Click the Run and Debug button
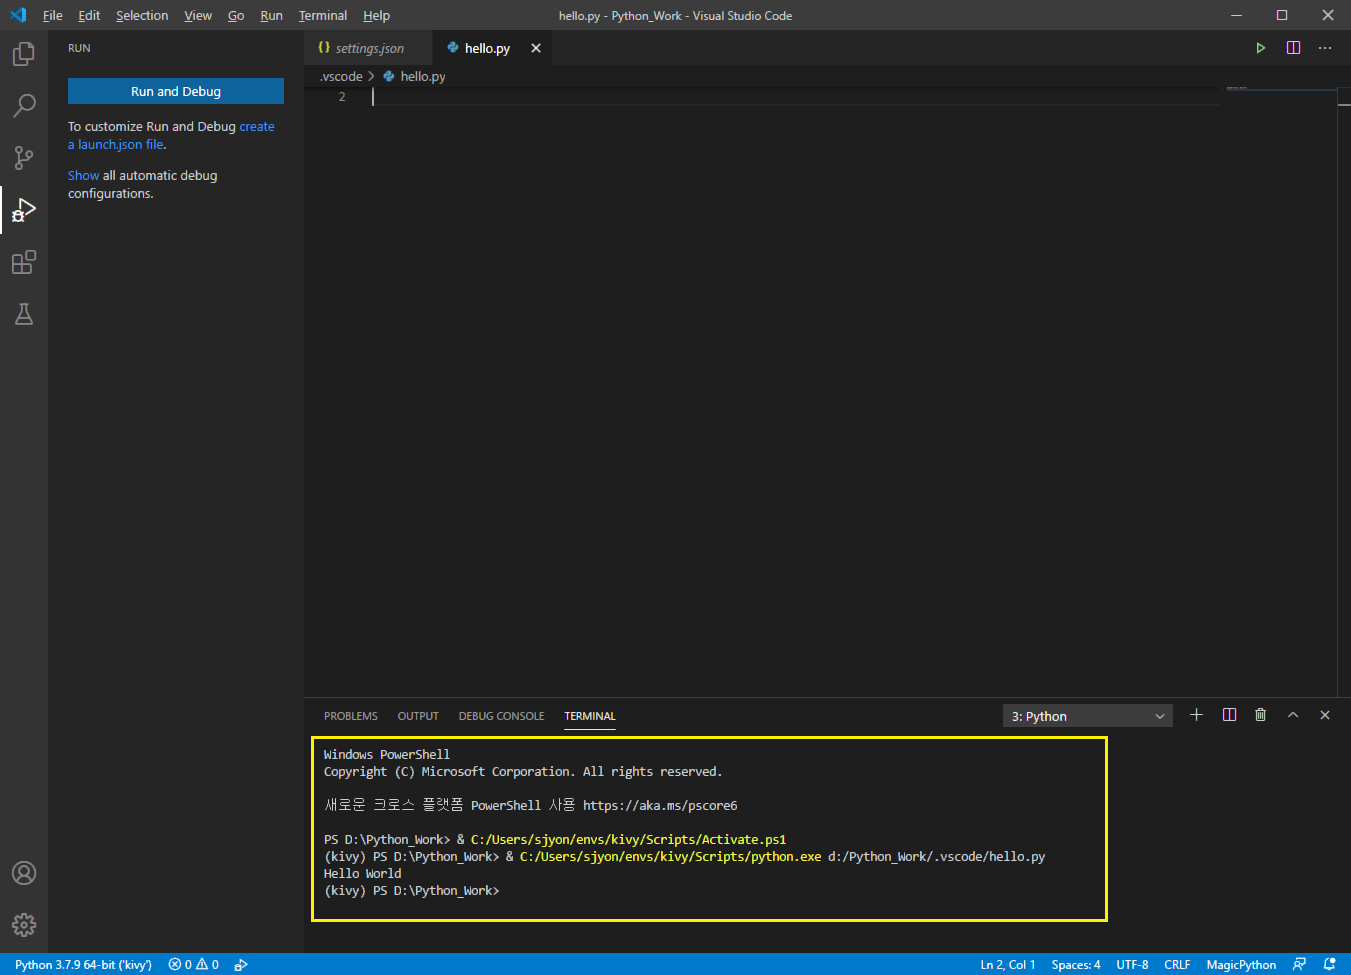Screen dimensions: 1351x975 [176, 91]
